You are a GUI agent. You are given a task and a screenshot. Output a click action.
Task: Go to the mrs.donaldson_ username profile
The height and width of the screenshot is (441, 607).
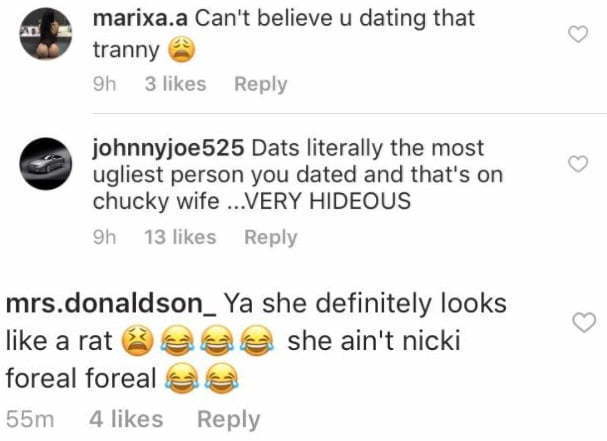pos(111,303)
